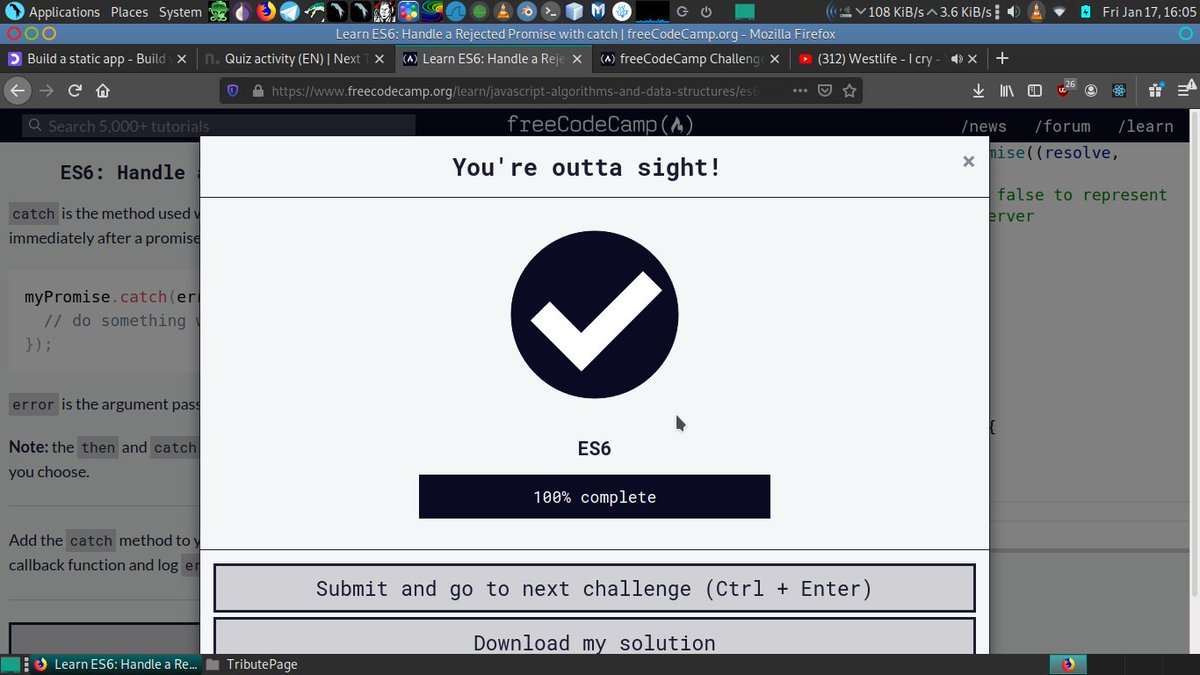The width and height of the screenshot is (1200, 675).
Task: Click the volume speaker icon in panel
Action: [1013, 12]
